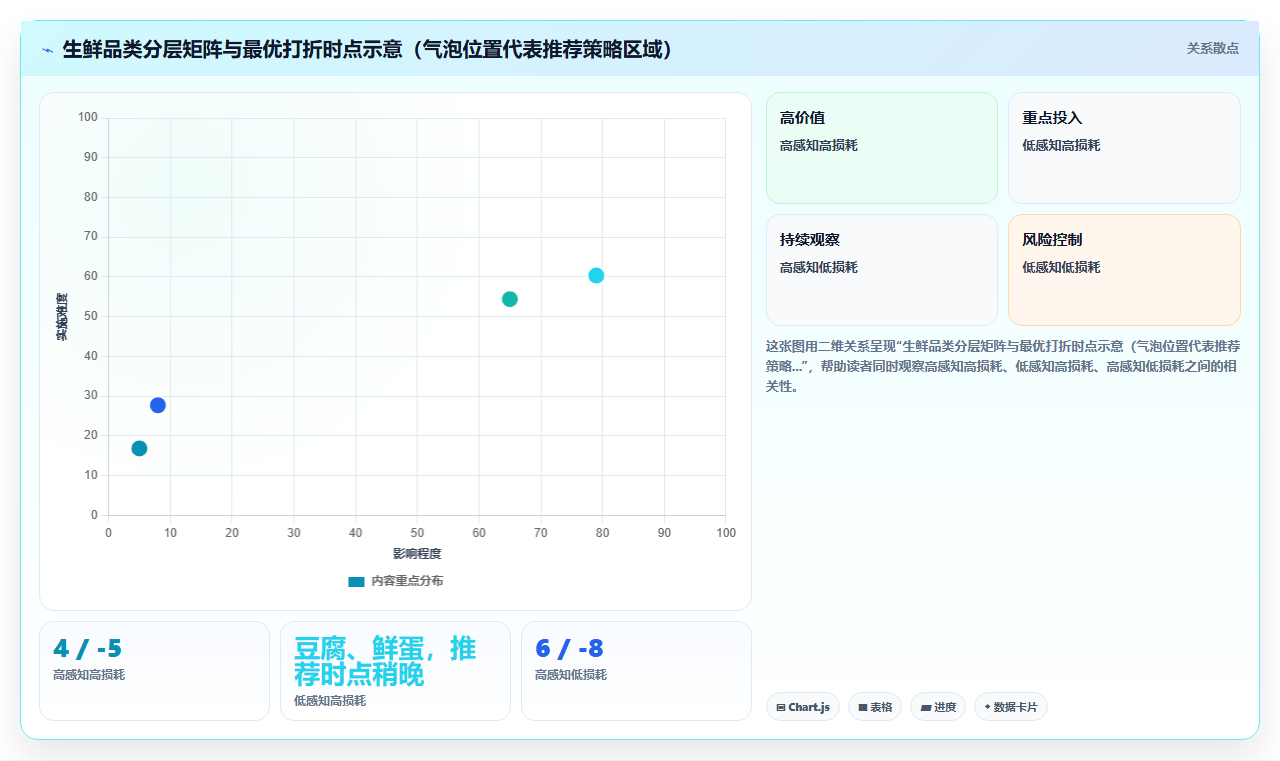This screenshot has width=1280, height=761.
Task: Click the 实施难度 y-axis title
Action: pyautogui.click(x=62, y=316)
